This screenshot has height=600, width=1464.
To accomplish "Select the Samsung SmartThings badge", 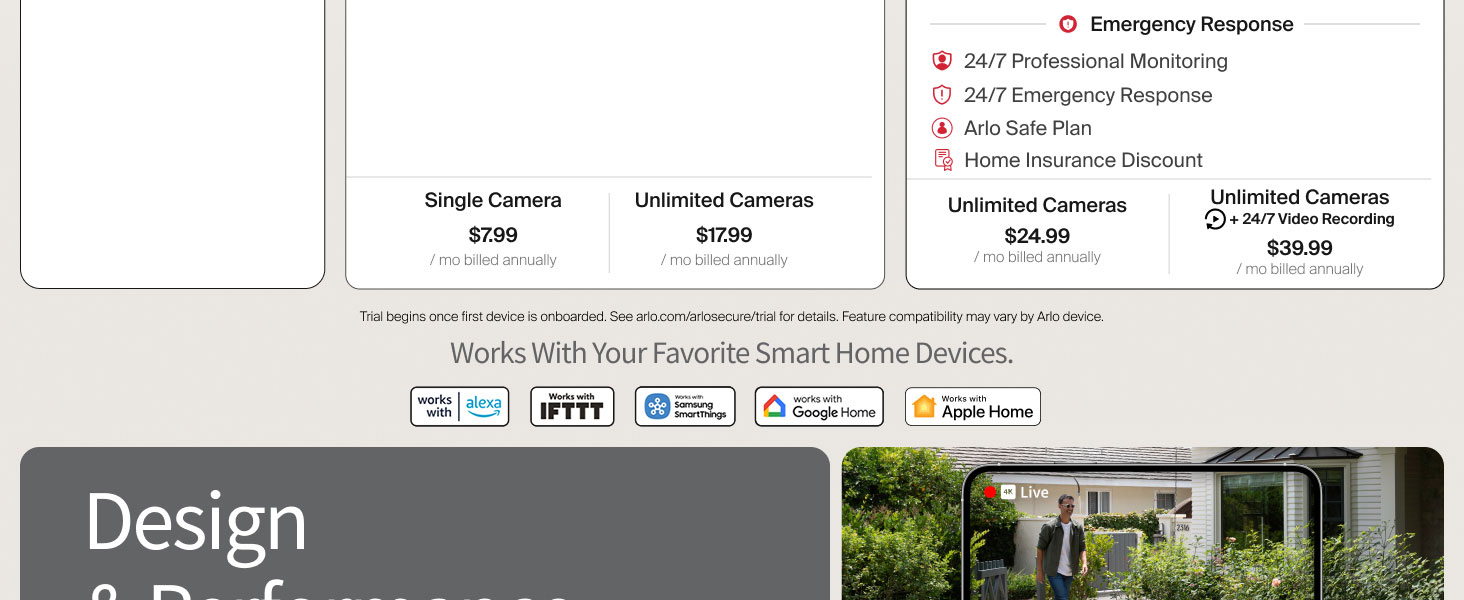I will click(x=685, y=407).
